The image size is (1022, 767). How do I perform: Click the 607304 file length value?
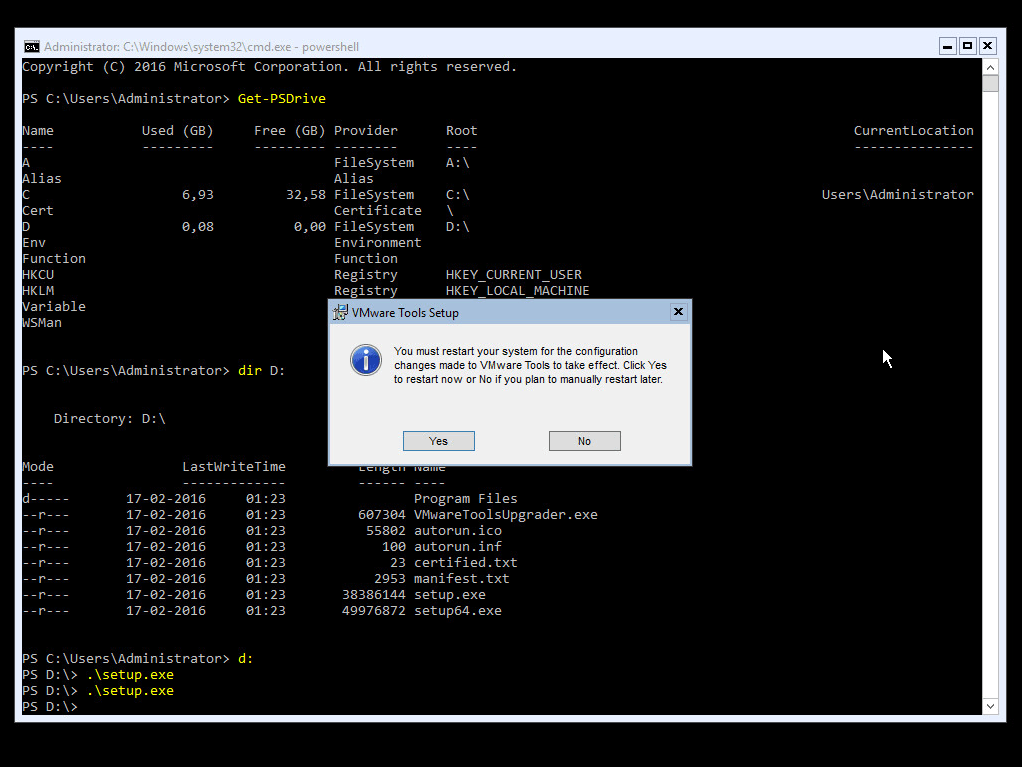[x=382, y=515]
